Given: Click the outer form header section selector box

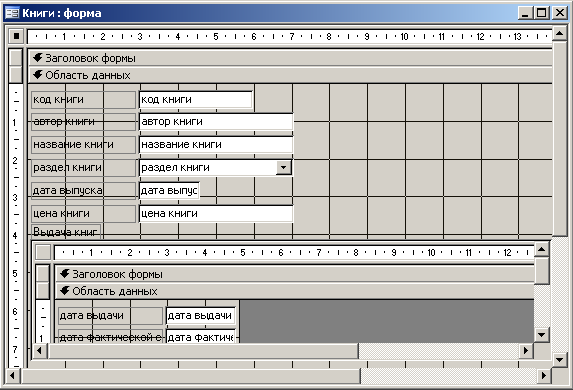Looking at the screenshot, I should point(16,58).
